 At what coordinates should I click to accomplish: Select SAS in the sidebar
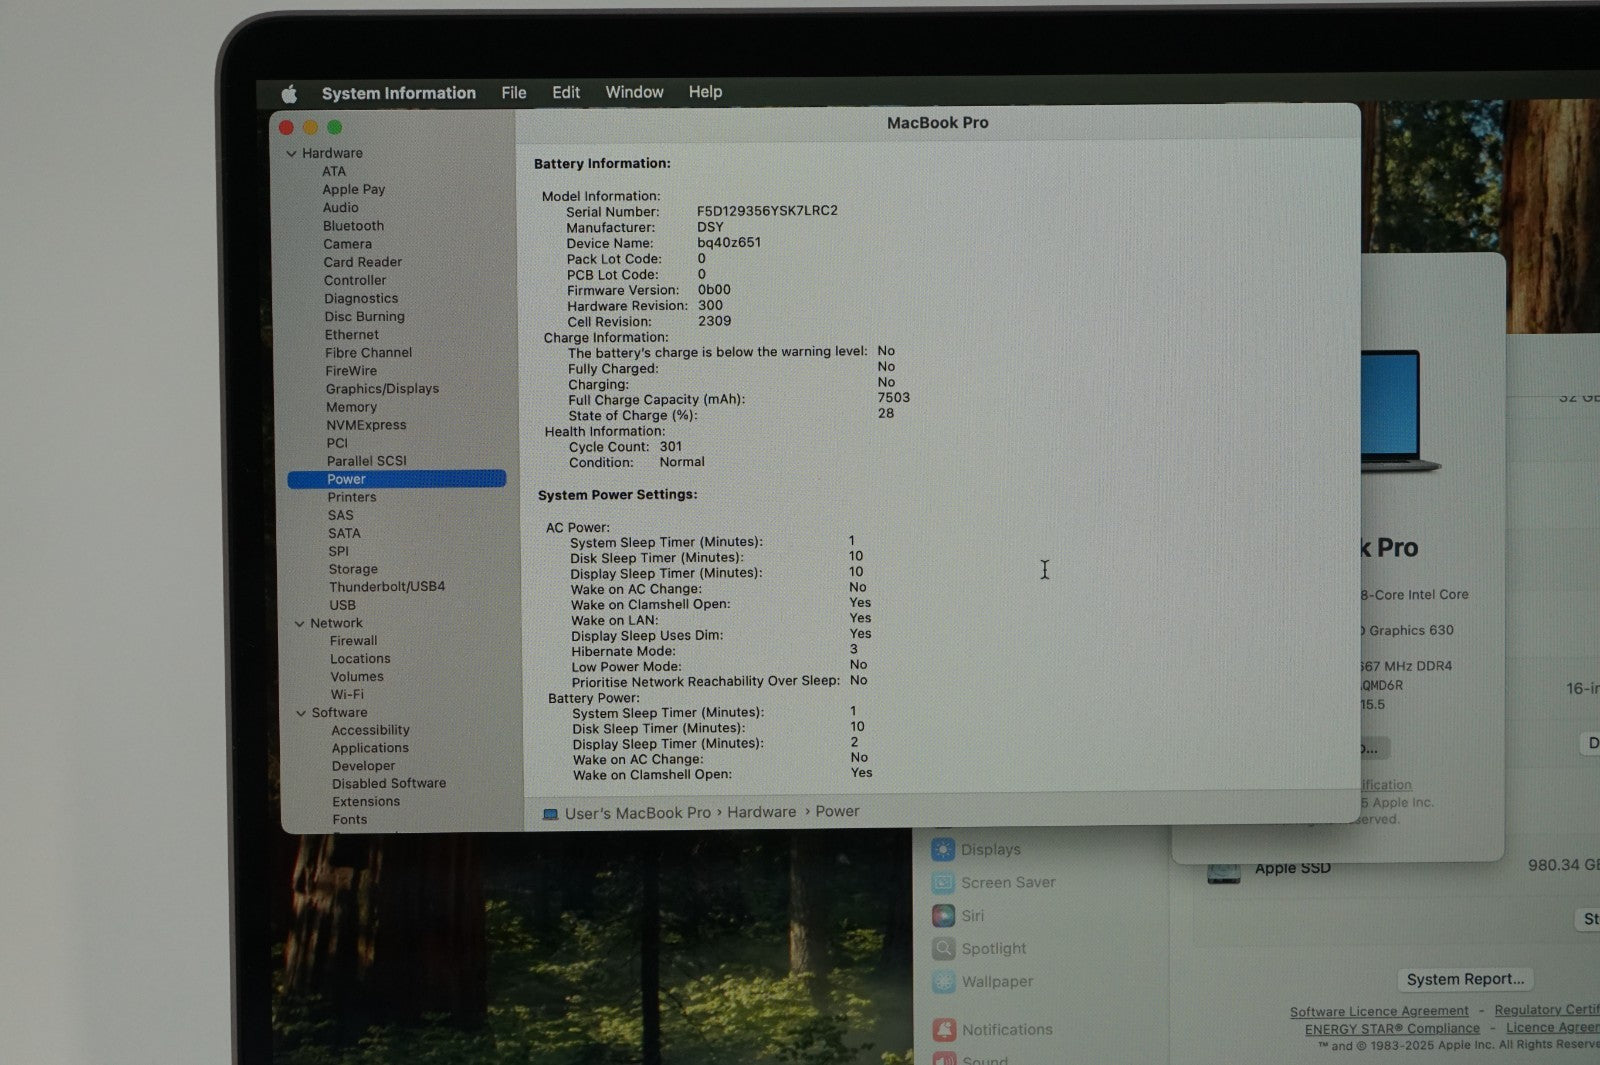[340, 516]
